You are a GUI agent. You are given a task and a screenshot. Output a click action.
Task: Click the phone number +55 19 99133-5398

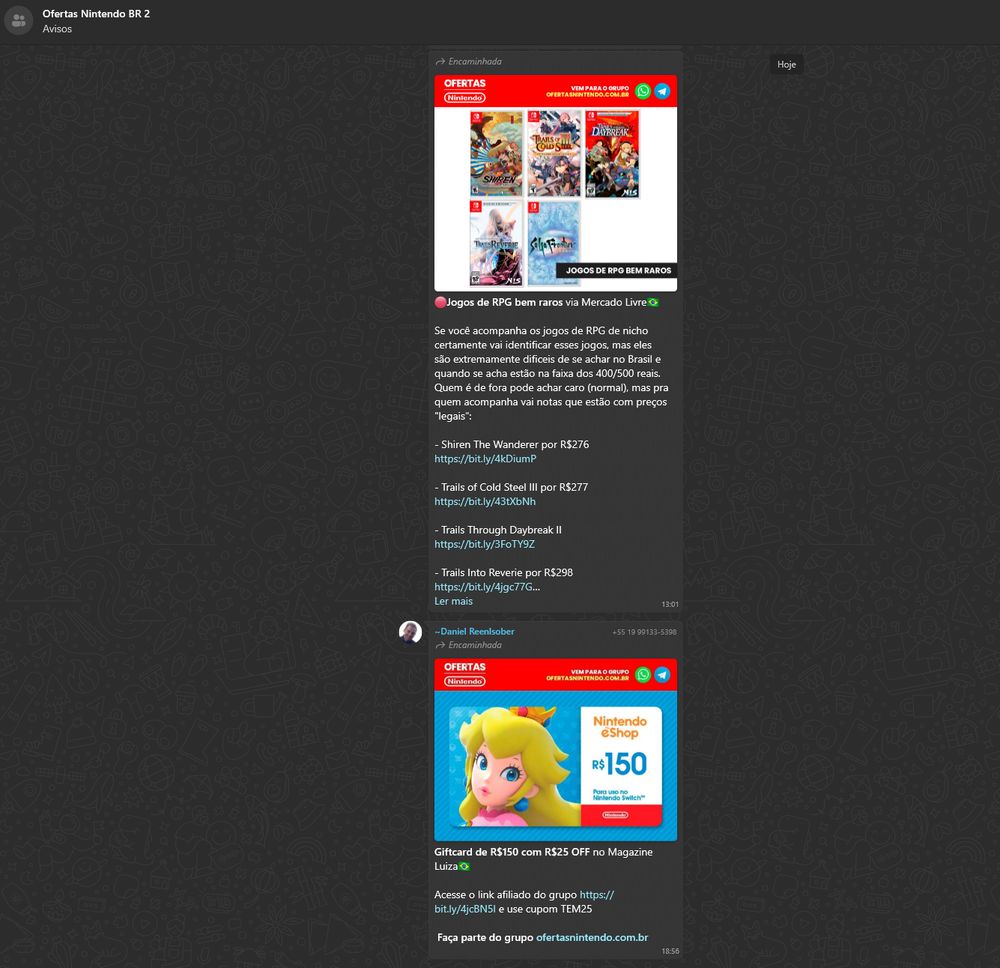coord(644,632)
